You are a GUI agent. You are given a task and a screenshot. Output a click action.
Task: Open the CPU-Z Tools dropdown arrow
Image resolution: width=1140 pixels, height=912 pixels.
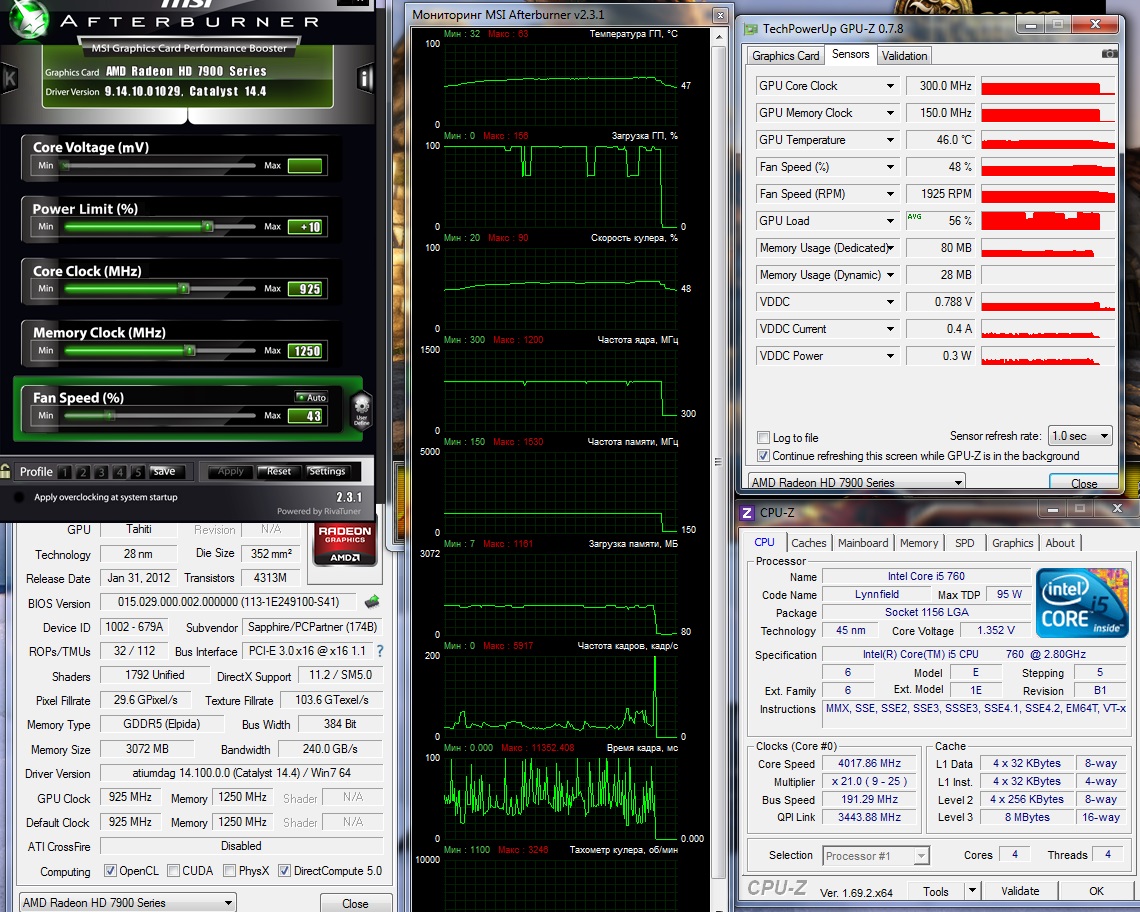[972, 890]
